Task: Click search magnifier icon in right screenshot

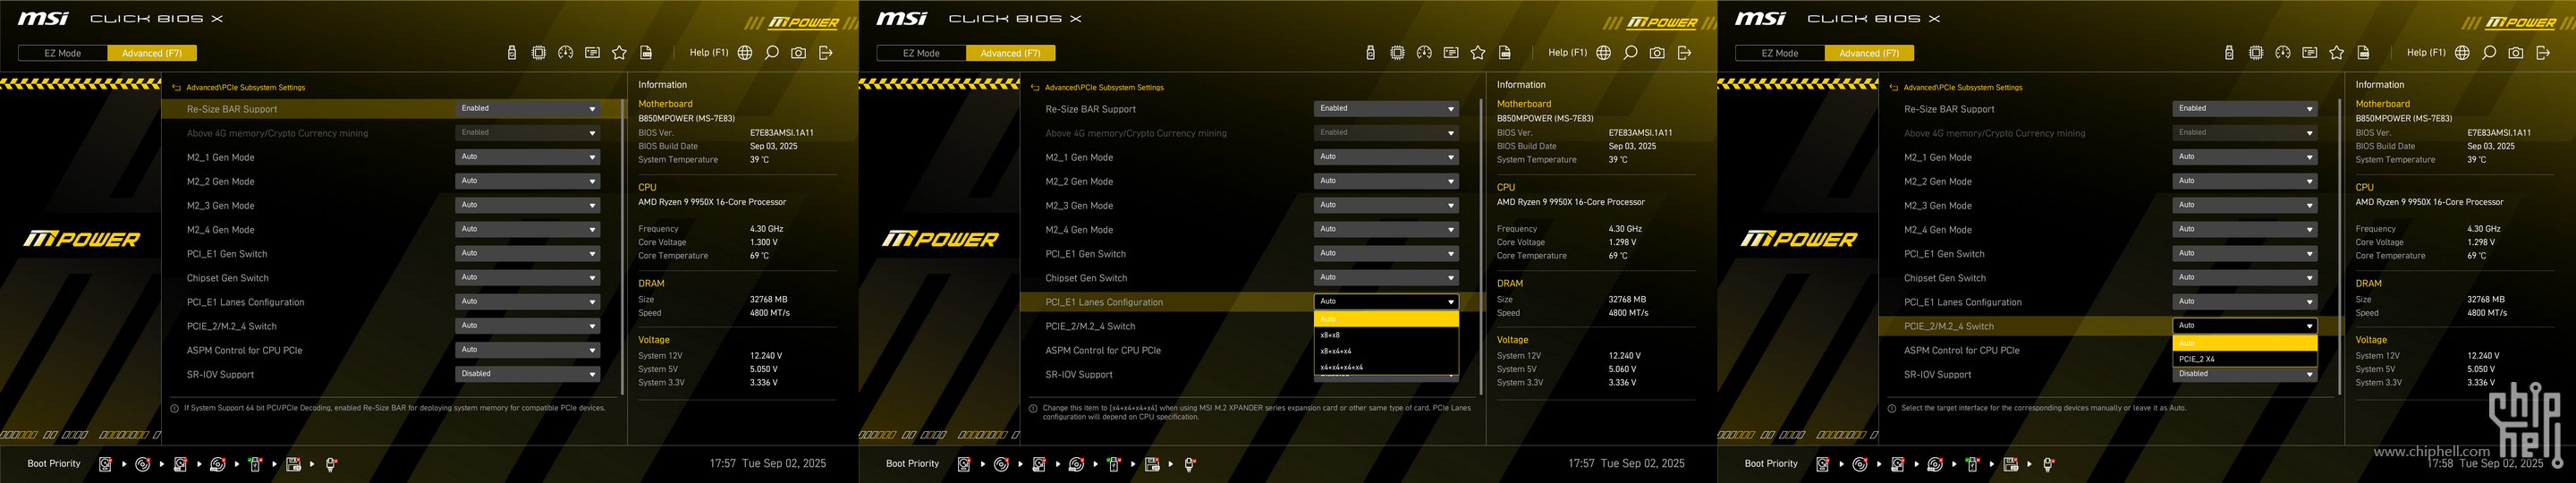Action: point(2489,53)
